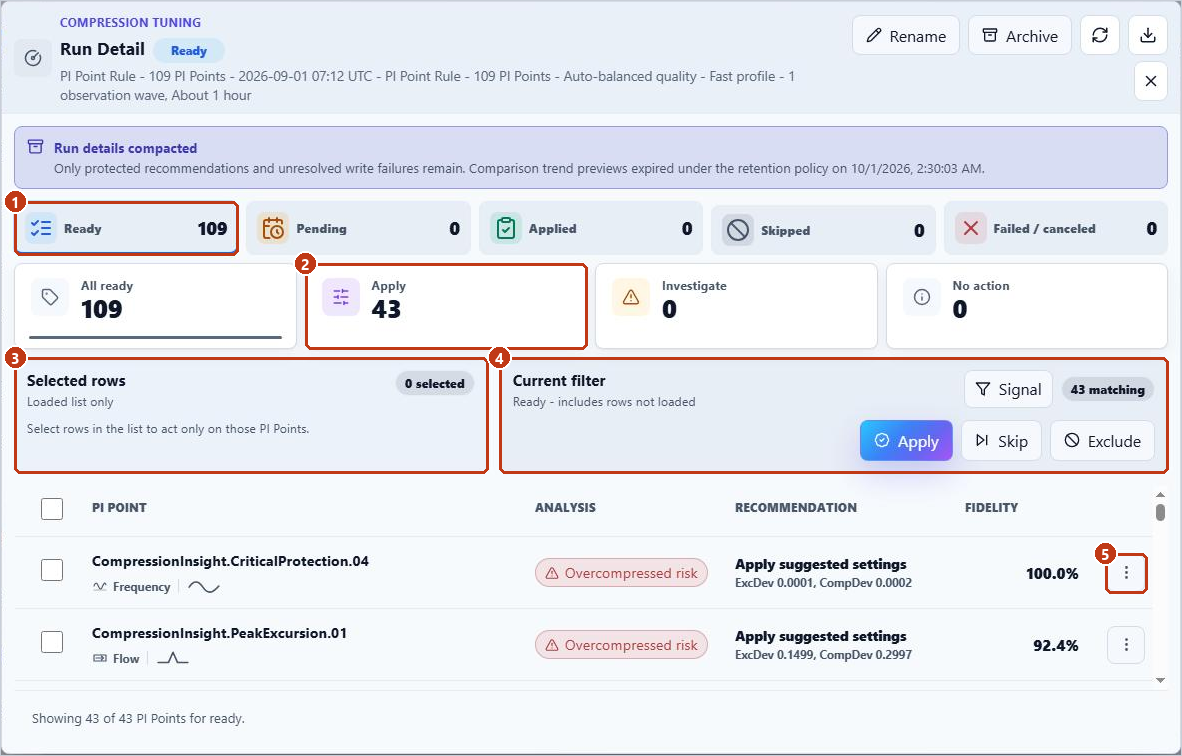
Task: Click the clipboard check icon in Applied
Action: click(x=506, y=228)
